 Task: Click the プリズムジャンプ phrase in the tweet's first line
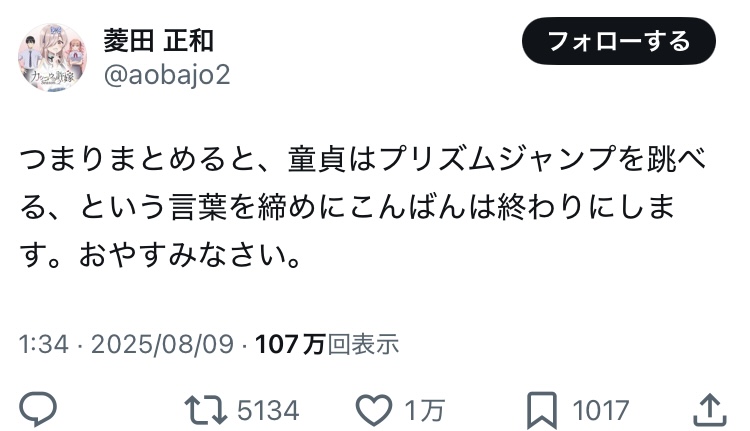(497, 159)
